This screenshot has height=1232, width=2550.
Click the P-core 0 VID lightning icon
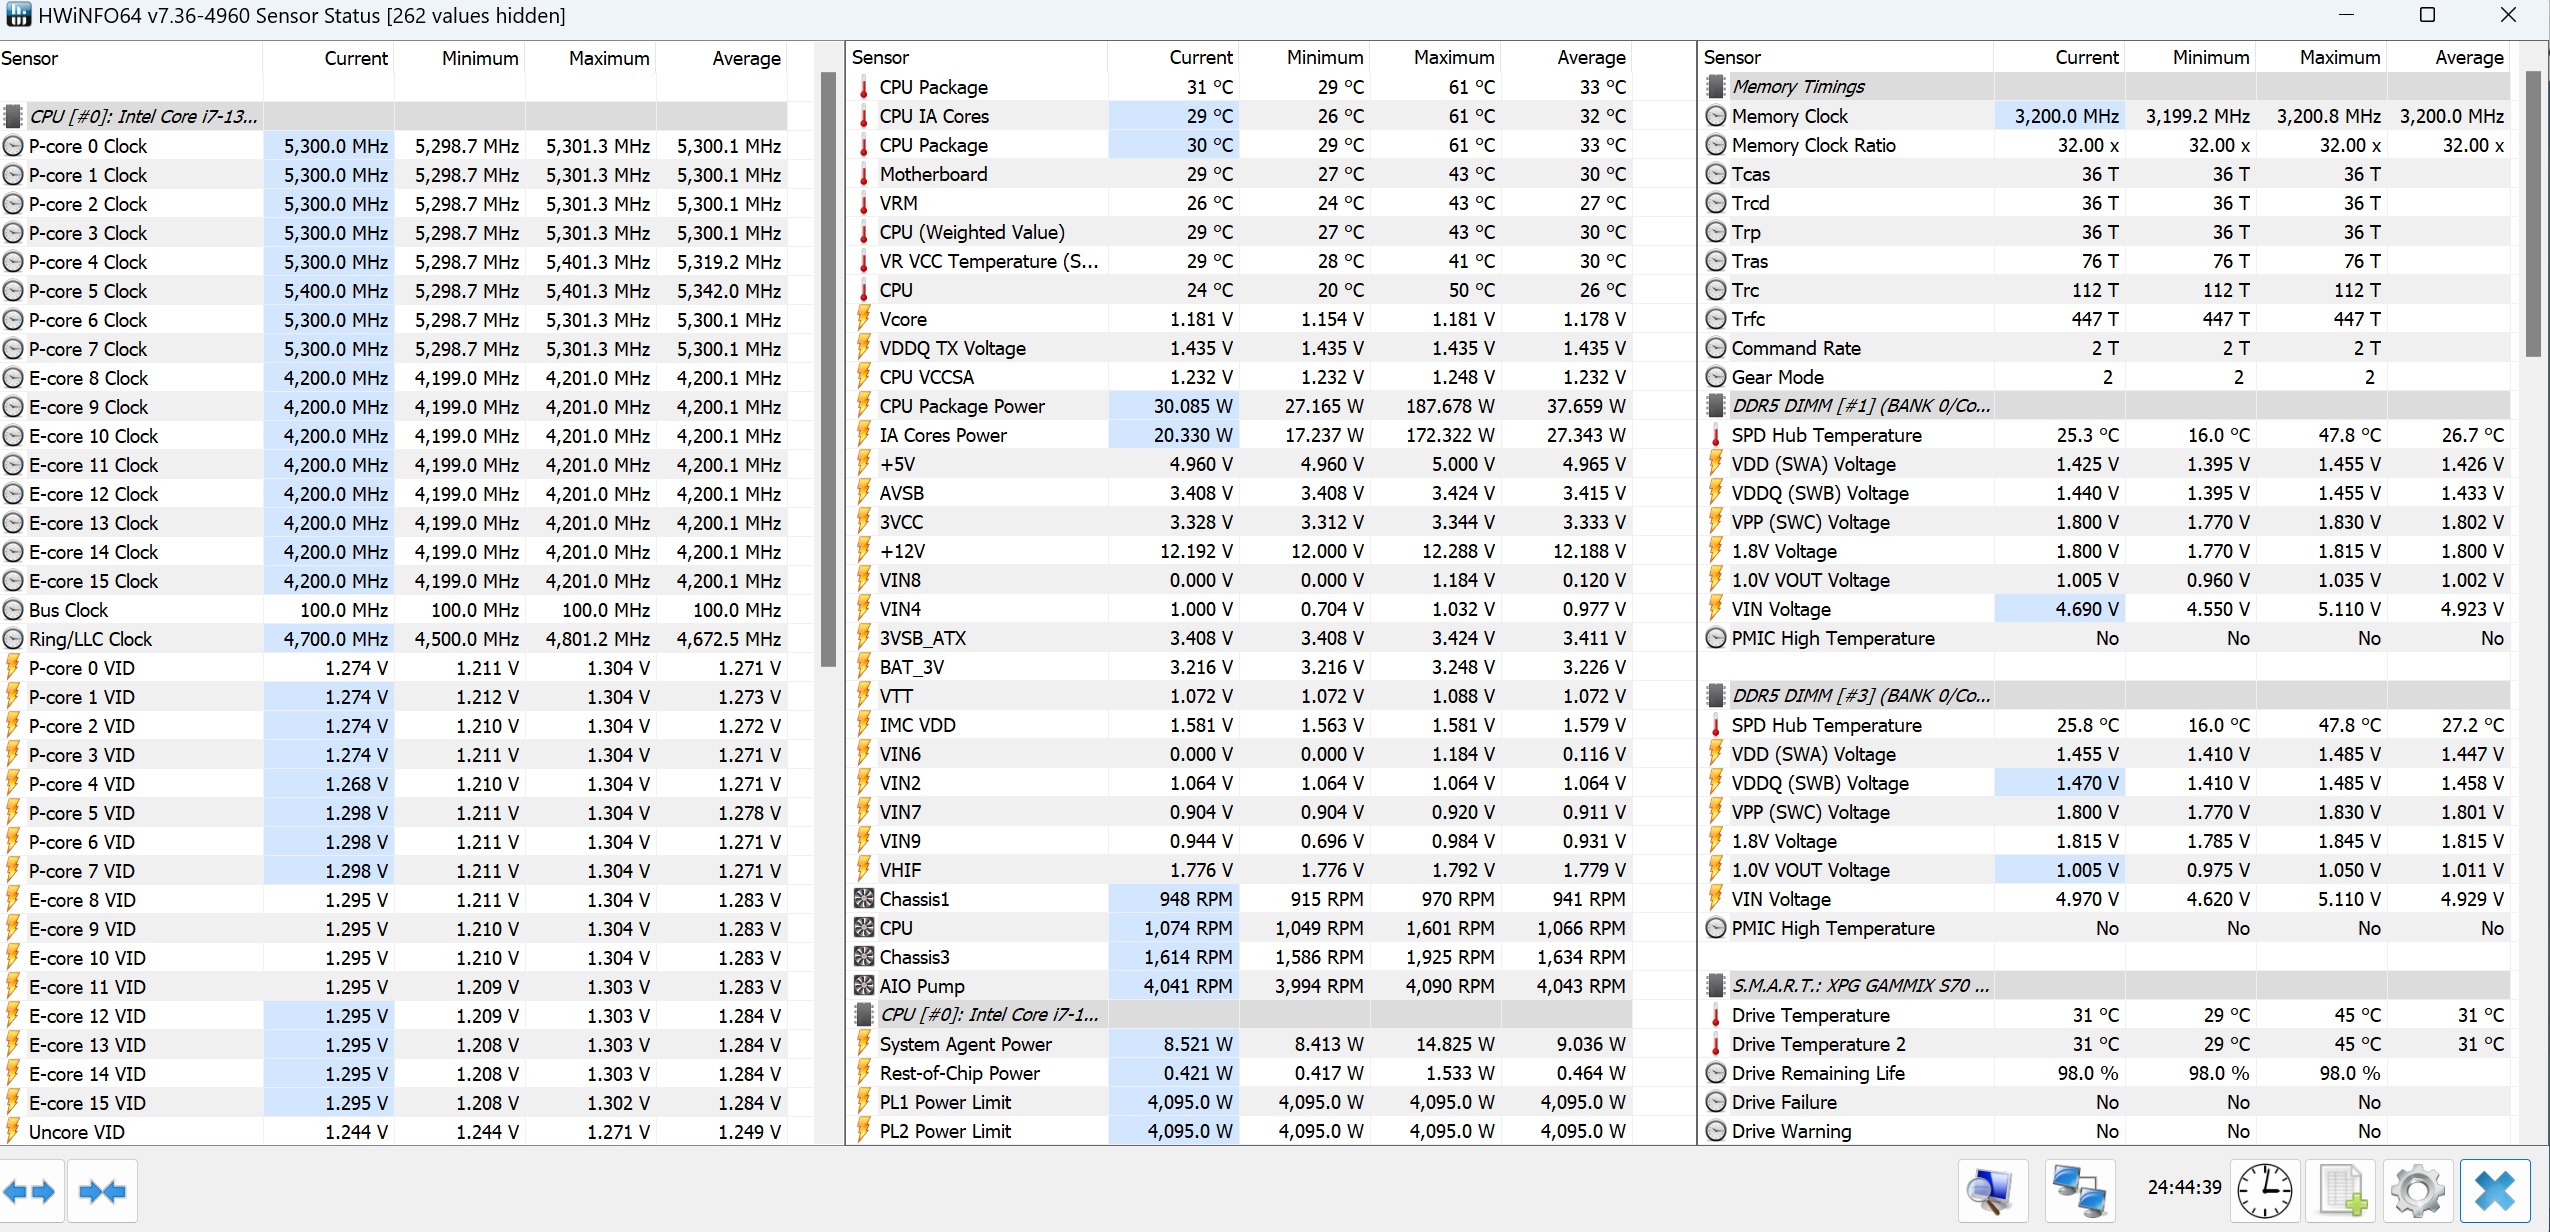pyautogui.click(x=13, y=668)
